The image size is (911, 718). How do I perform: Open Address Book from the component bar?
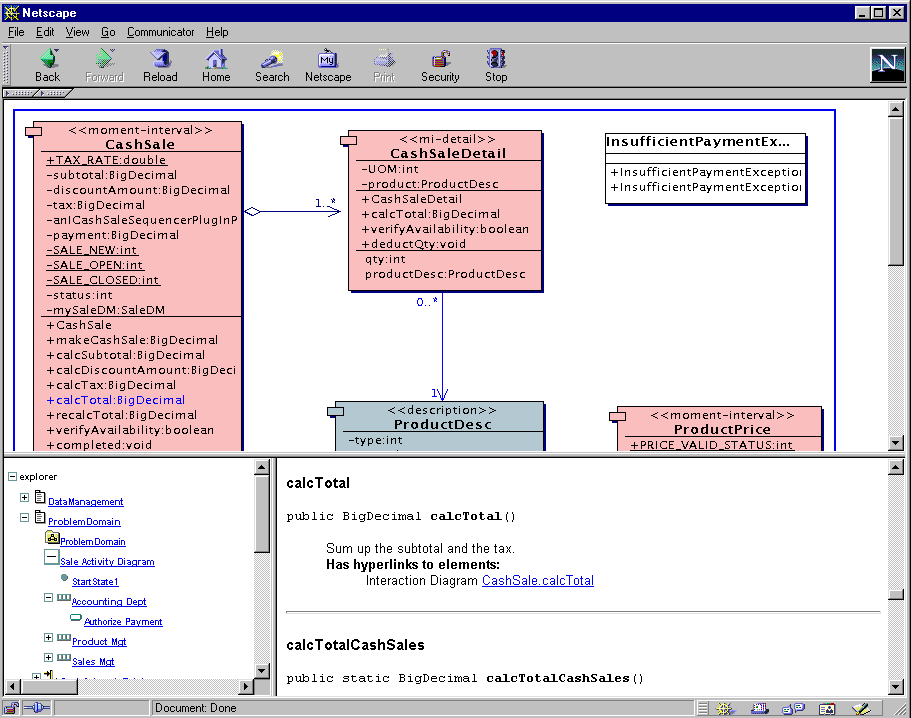coord(826,708)
